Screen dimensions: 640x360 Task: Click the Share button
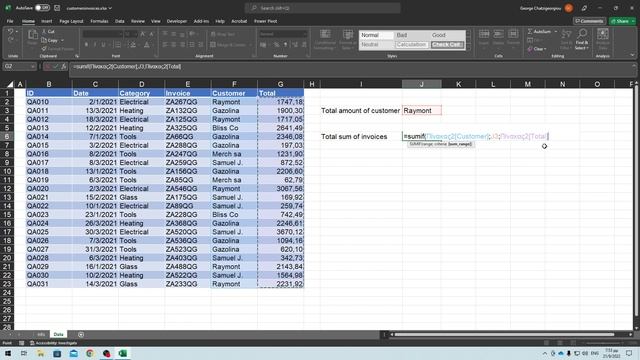(622, 21)
